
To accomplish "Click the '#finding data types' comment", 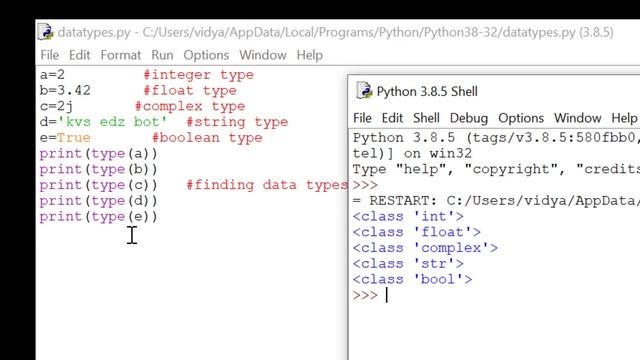I will [x=267, y=185].
